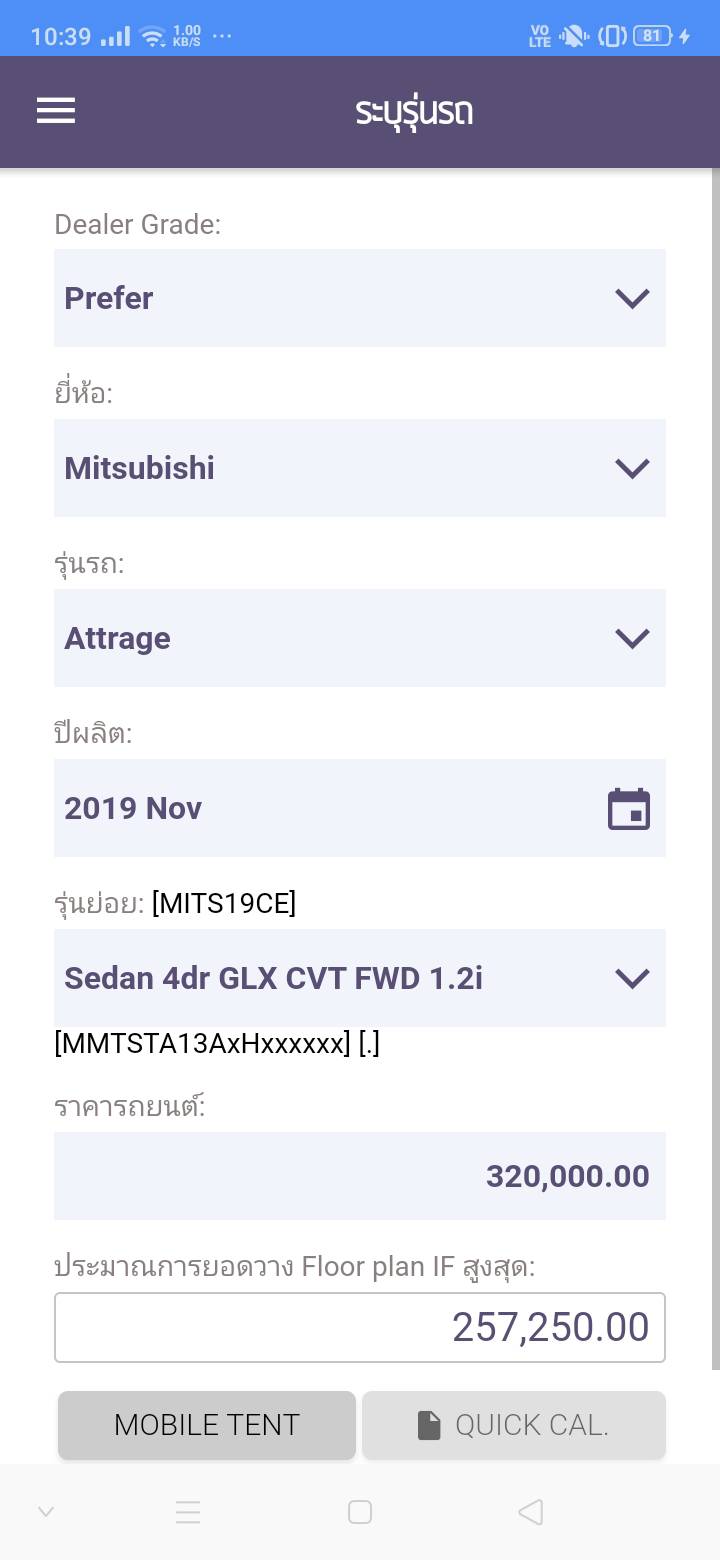Expand the Dealer Grade dropdown

click(359, 298)
